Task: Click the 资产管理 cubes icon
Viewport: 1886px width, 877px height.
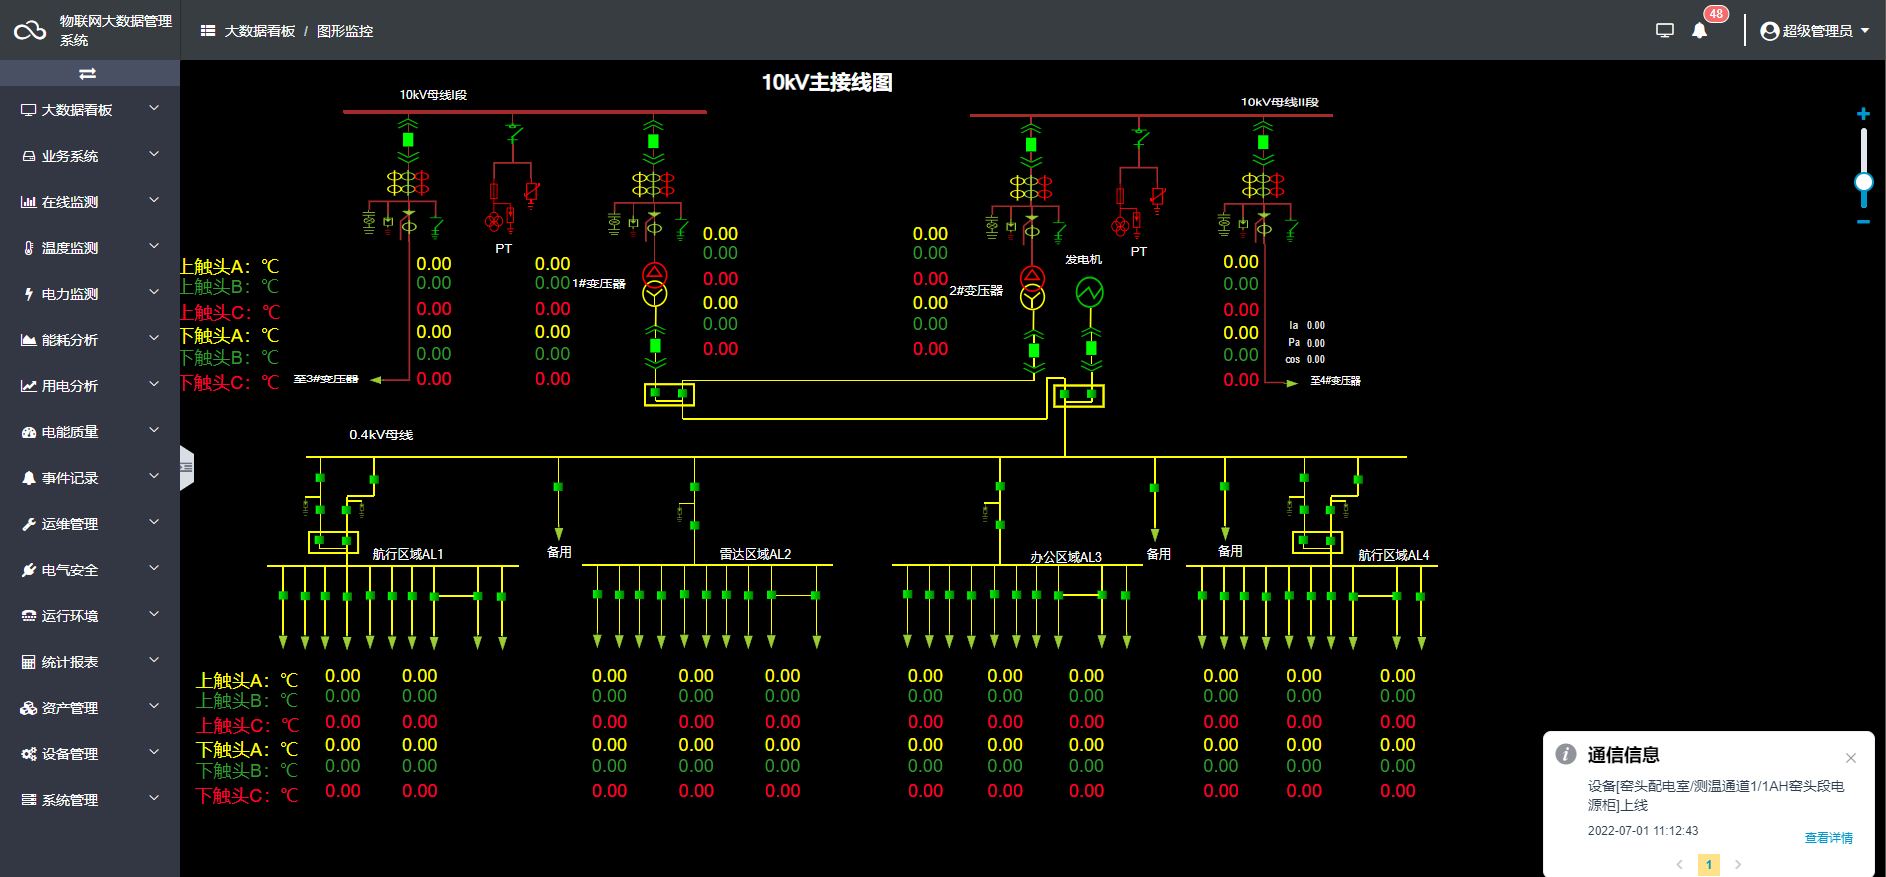Action: tap(29, 708)
